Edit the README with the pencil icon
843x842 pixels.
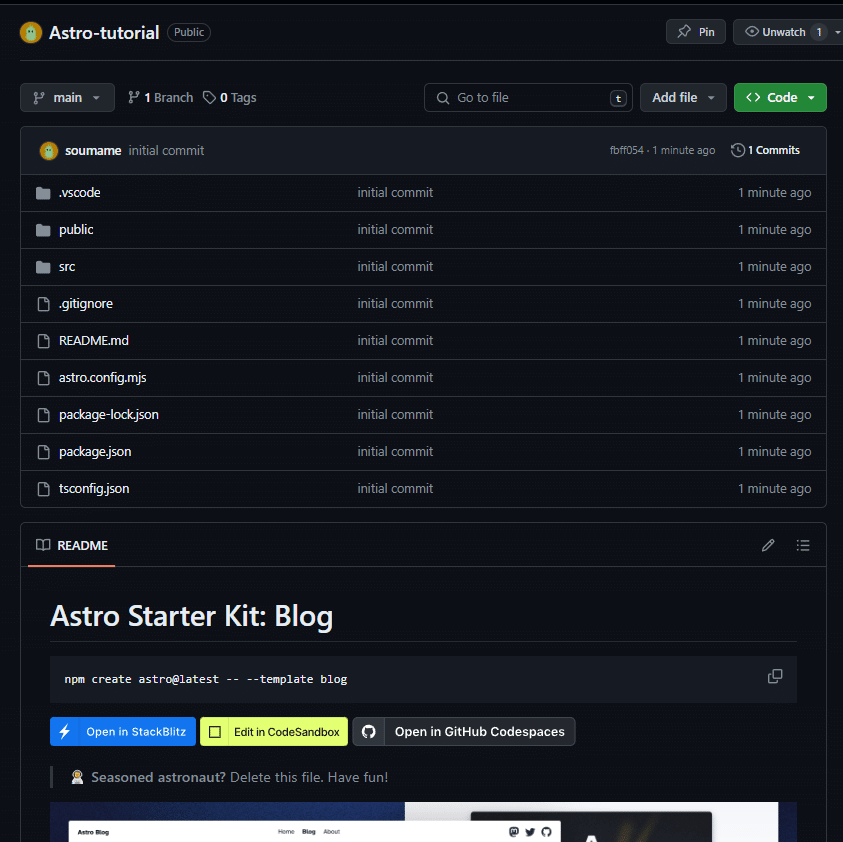(x=768, y=546)
